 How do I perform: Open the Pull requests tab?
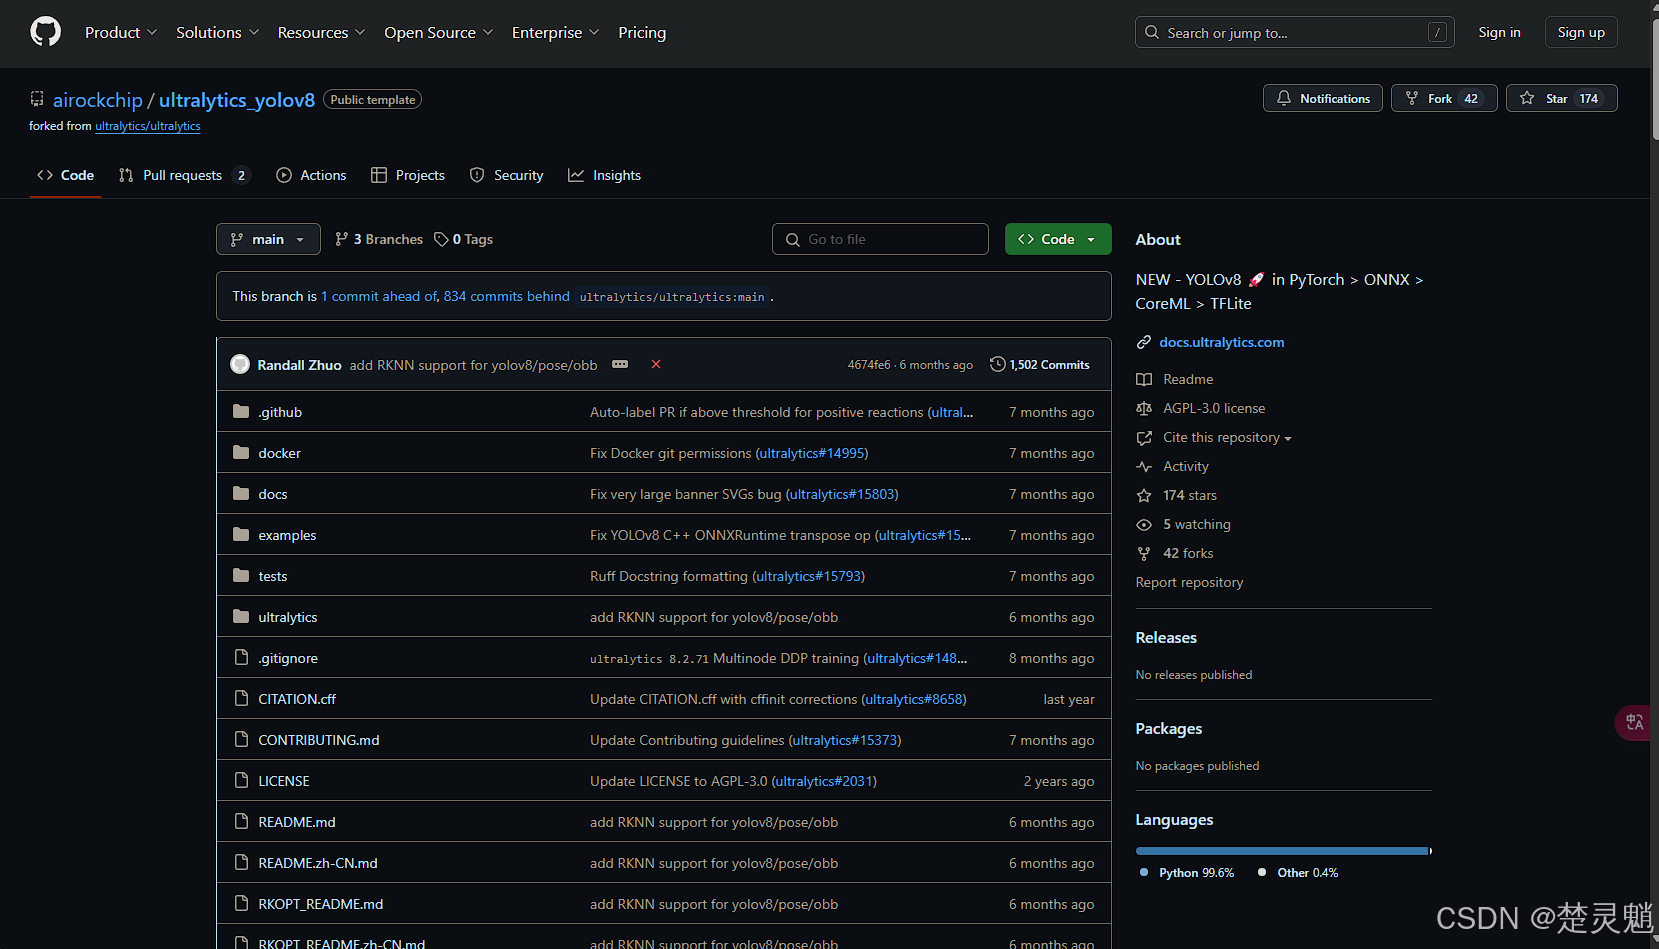pyautogui.click(x=184, y=175)
